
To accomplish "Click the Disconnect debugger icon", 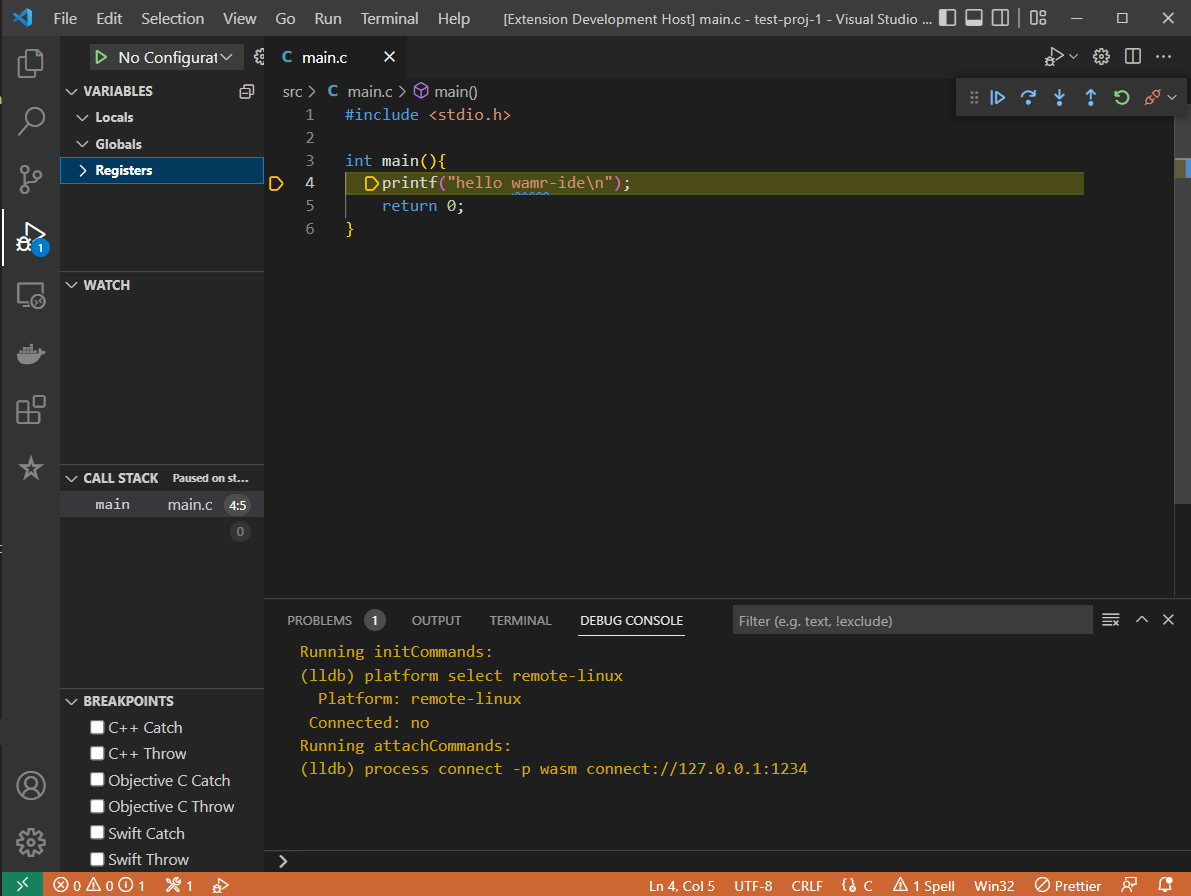I will coord(1152,97).
